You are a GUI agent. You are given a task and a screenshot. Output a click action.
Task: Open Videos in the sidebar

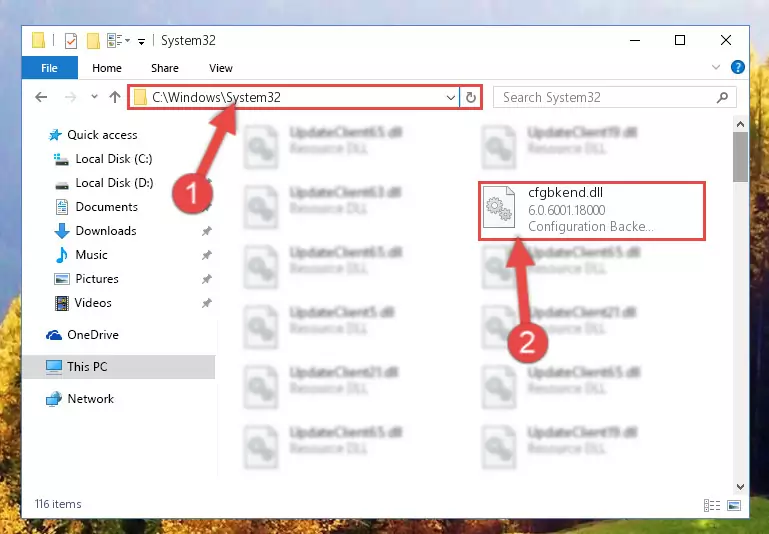(93, 303)
